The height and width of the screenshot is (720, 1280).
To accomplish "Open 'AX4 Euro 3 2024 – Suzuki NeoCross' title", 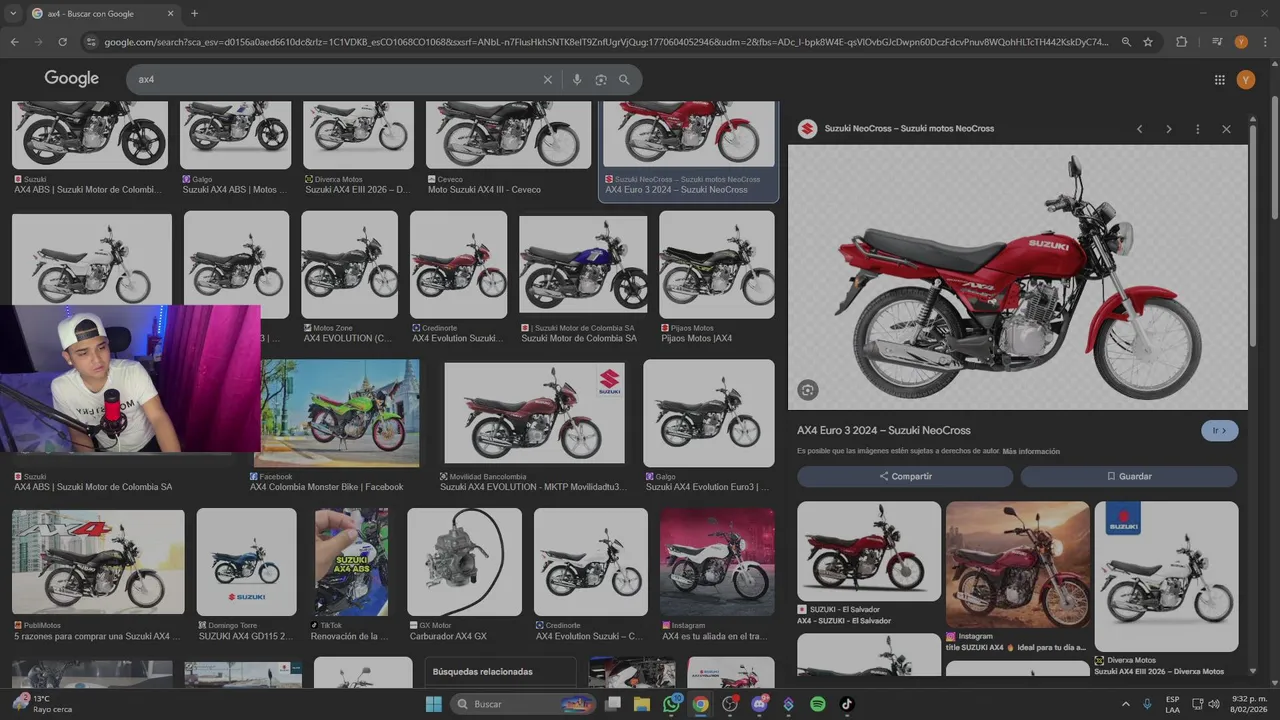I will (x=884, y=430).
